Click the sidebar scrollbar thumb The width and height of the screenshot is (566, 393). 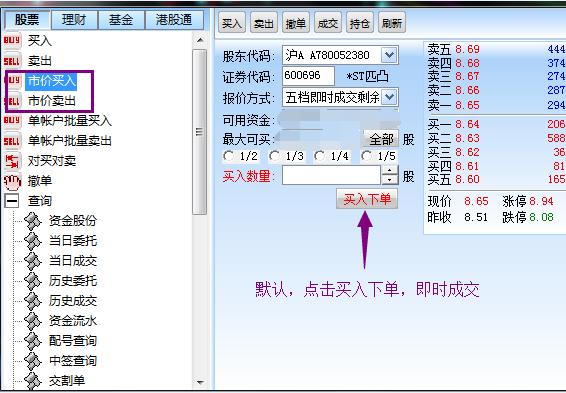(199, 132)
